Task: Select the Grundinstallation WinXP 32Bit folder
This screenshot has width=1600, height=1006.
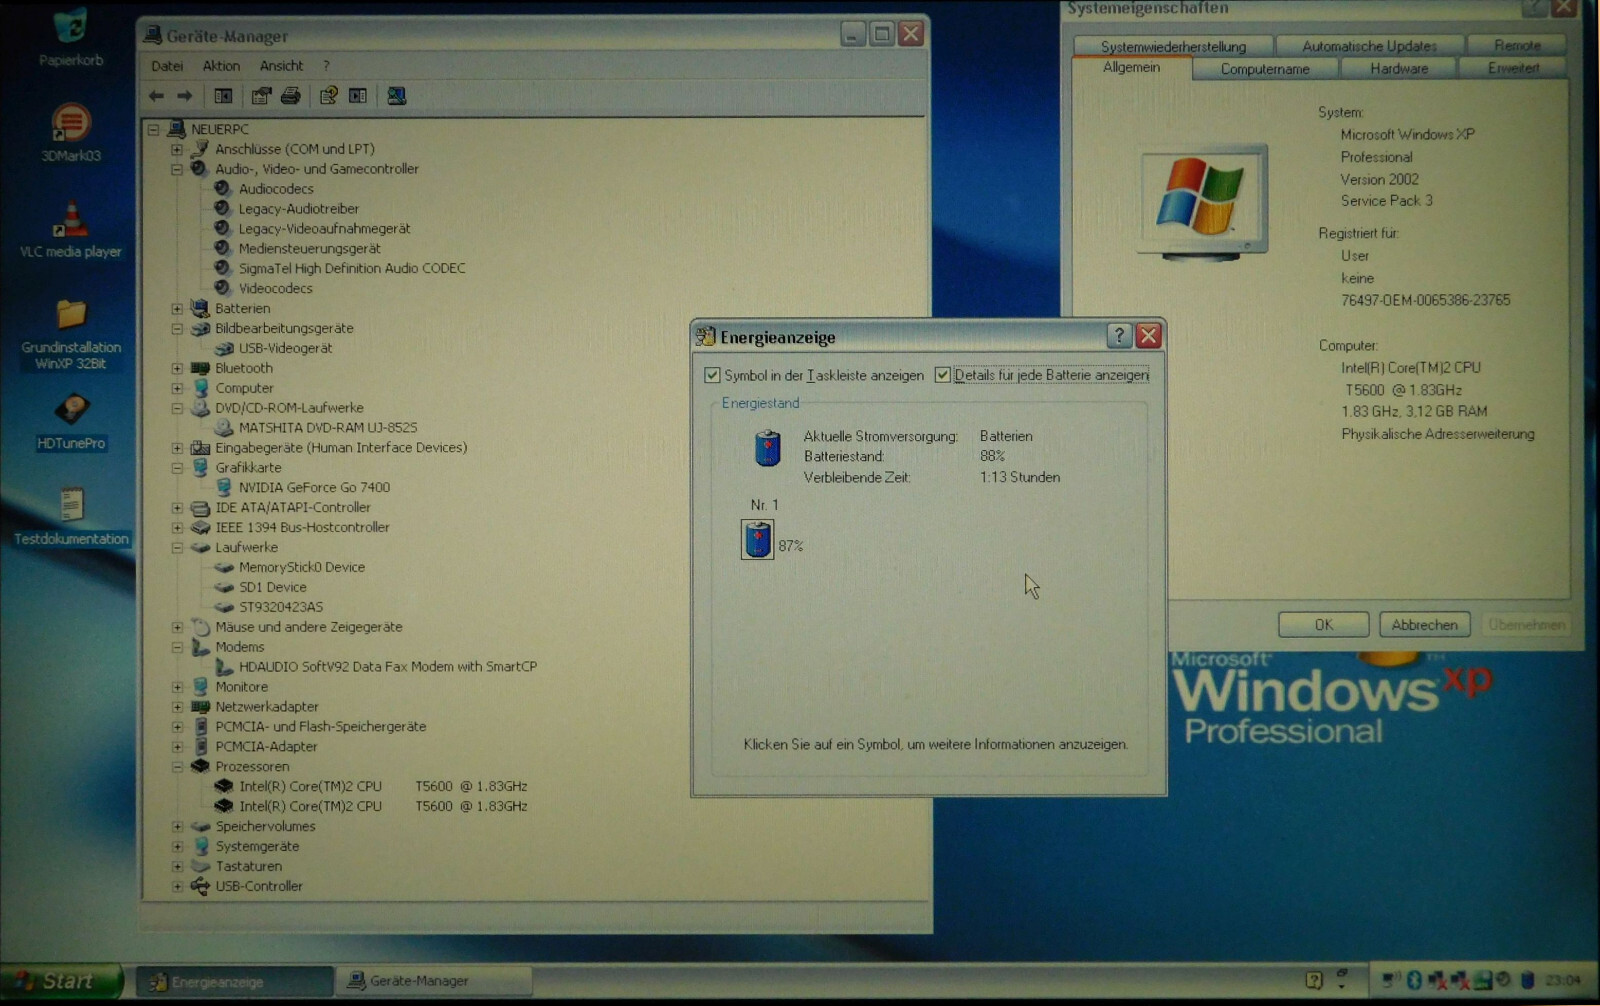Action: coord(71,333)
